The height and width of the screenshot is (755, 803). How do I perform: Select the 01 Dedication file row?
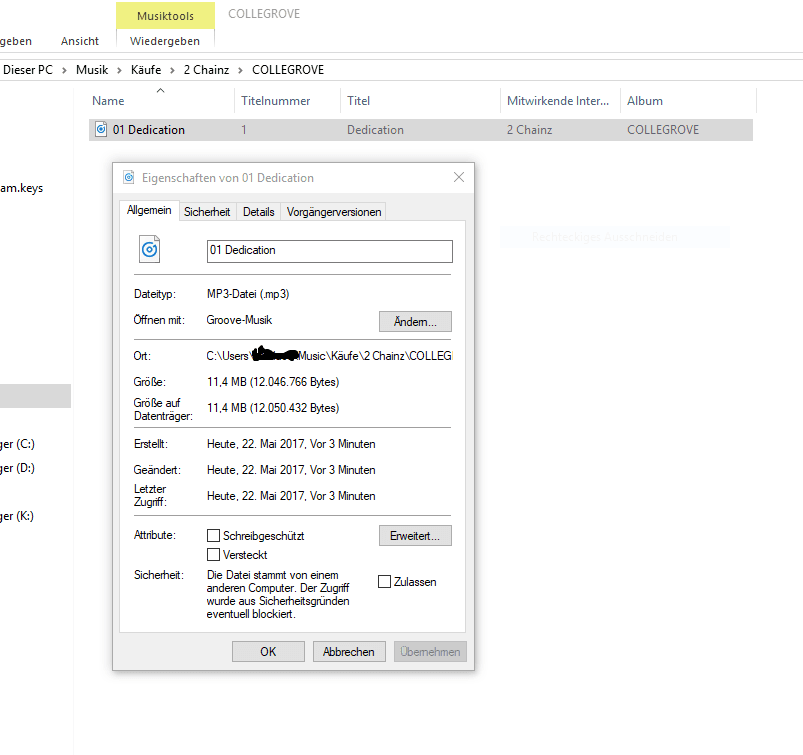(421, 130)
